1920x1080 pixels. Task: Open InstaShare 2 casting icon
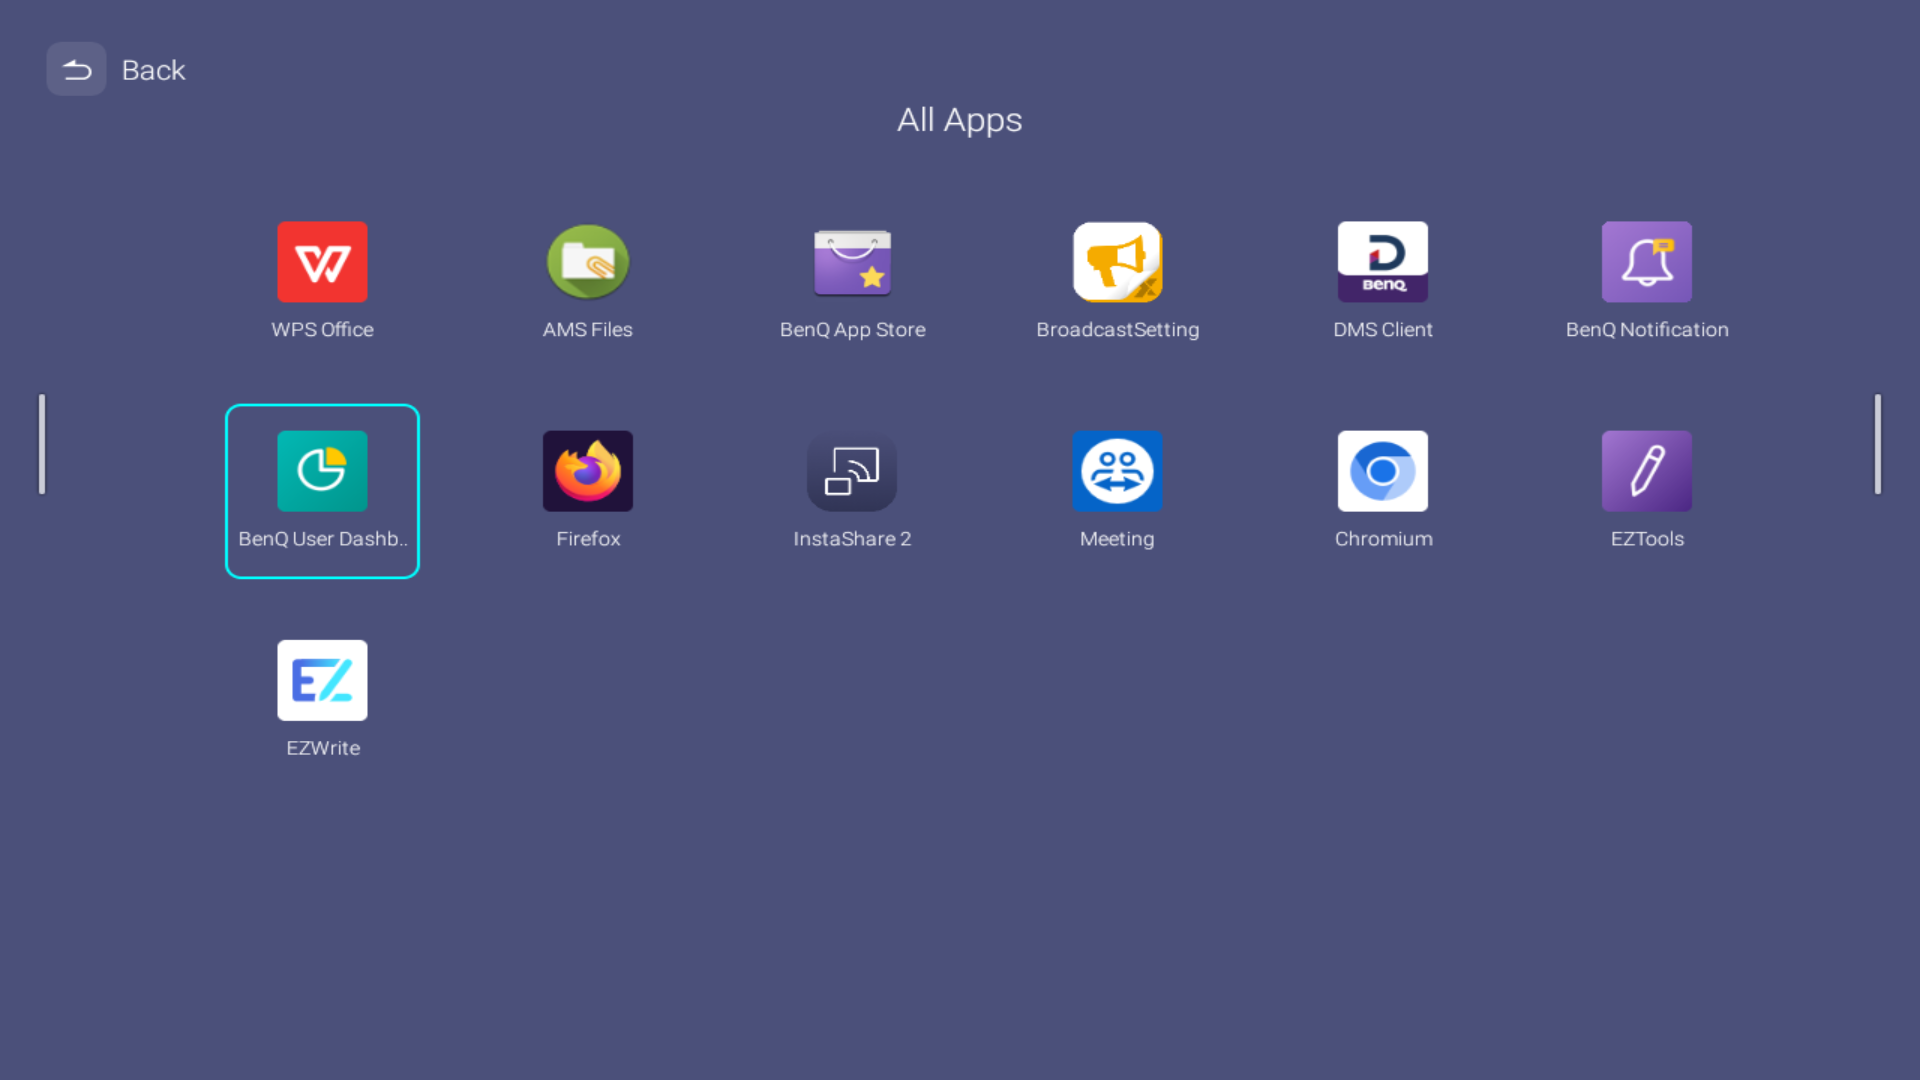pyautogui.click(x=852, y=471)
